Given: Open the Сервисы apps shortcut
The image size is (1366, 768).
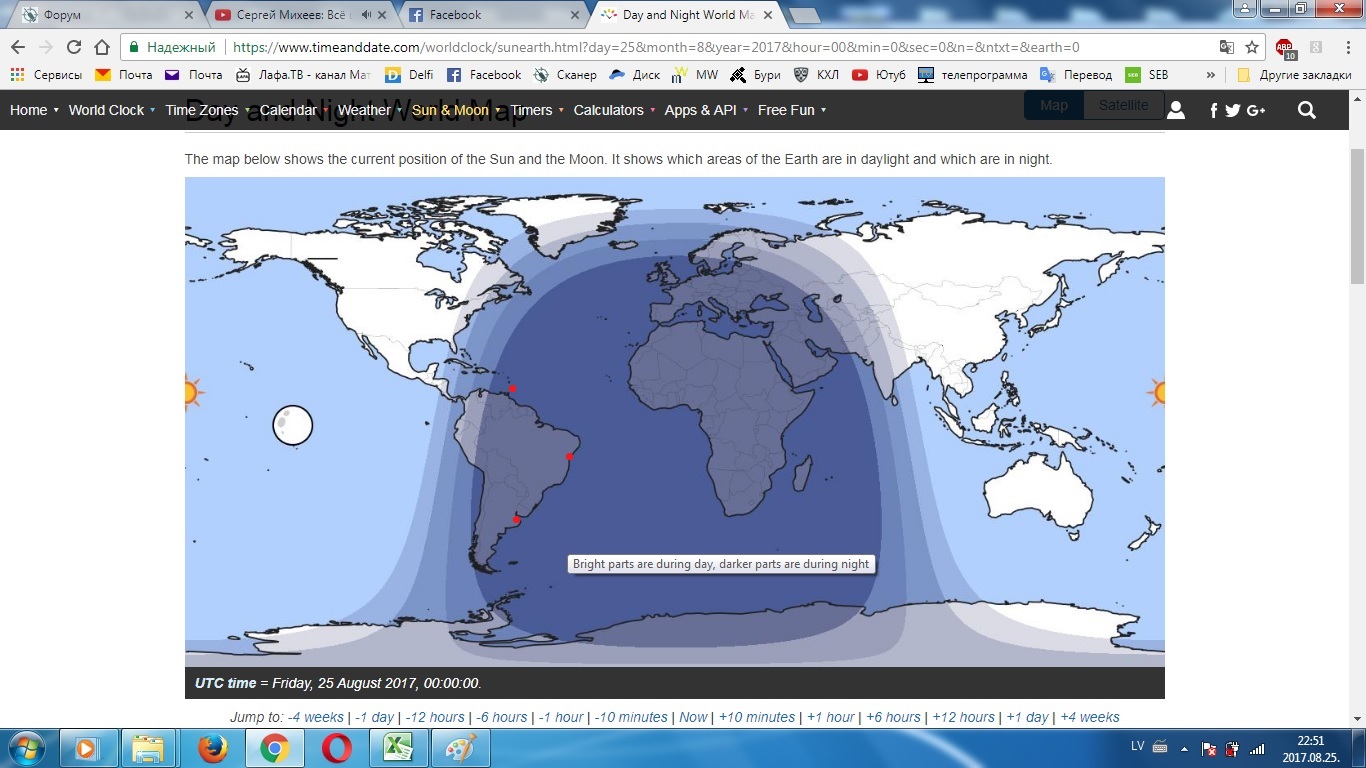Looking at the screenshot, I should (x=46, y=75).
